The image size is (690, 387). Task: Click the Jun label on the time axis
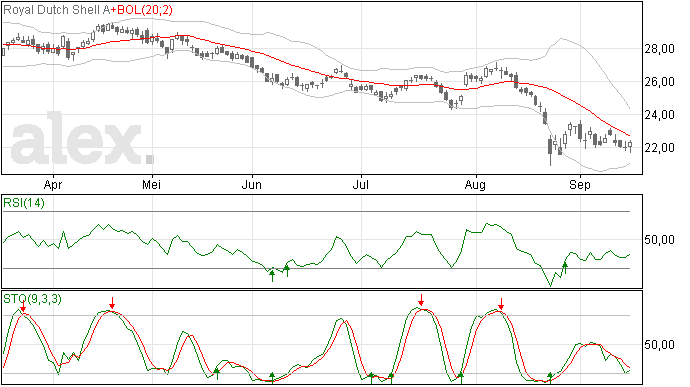252,185
